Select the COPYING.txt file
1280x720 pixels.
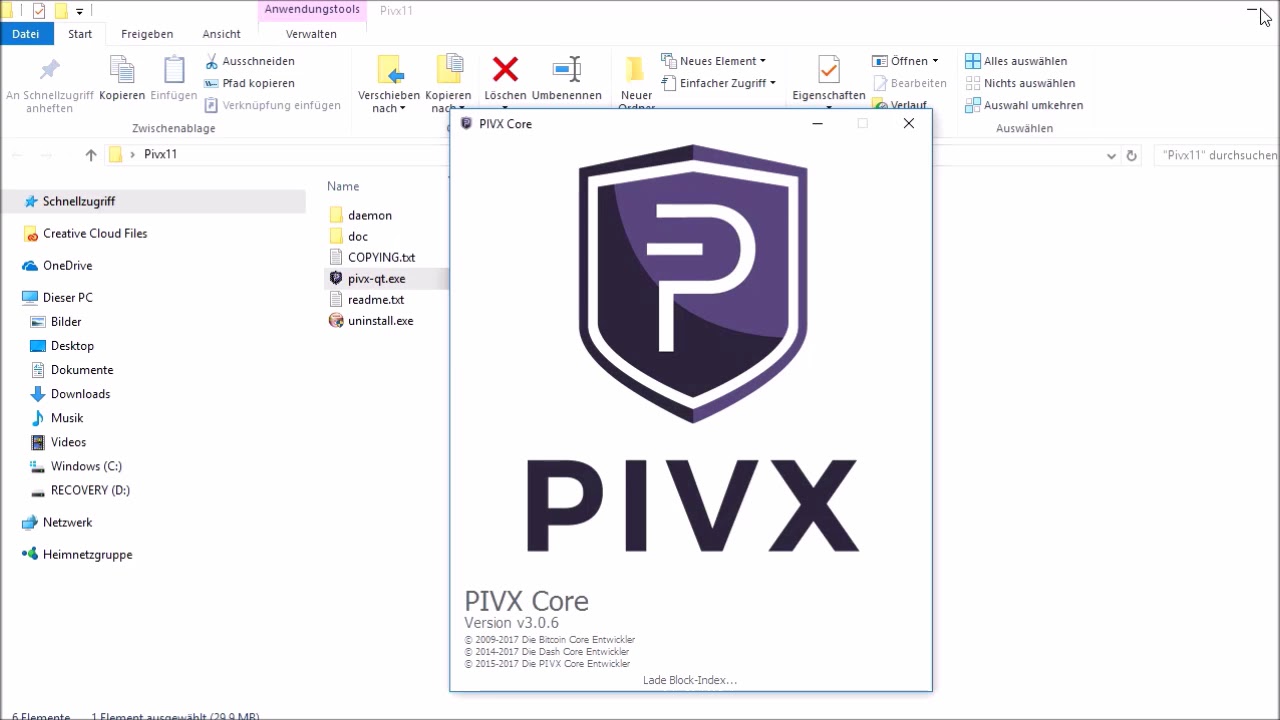pos(371,258)
